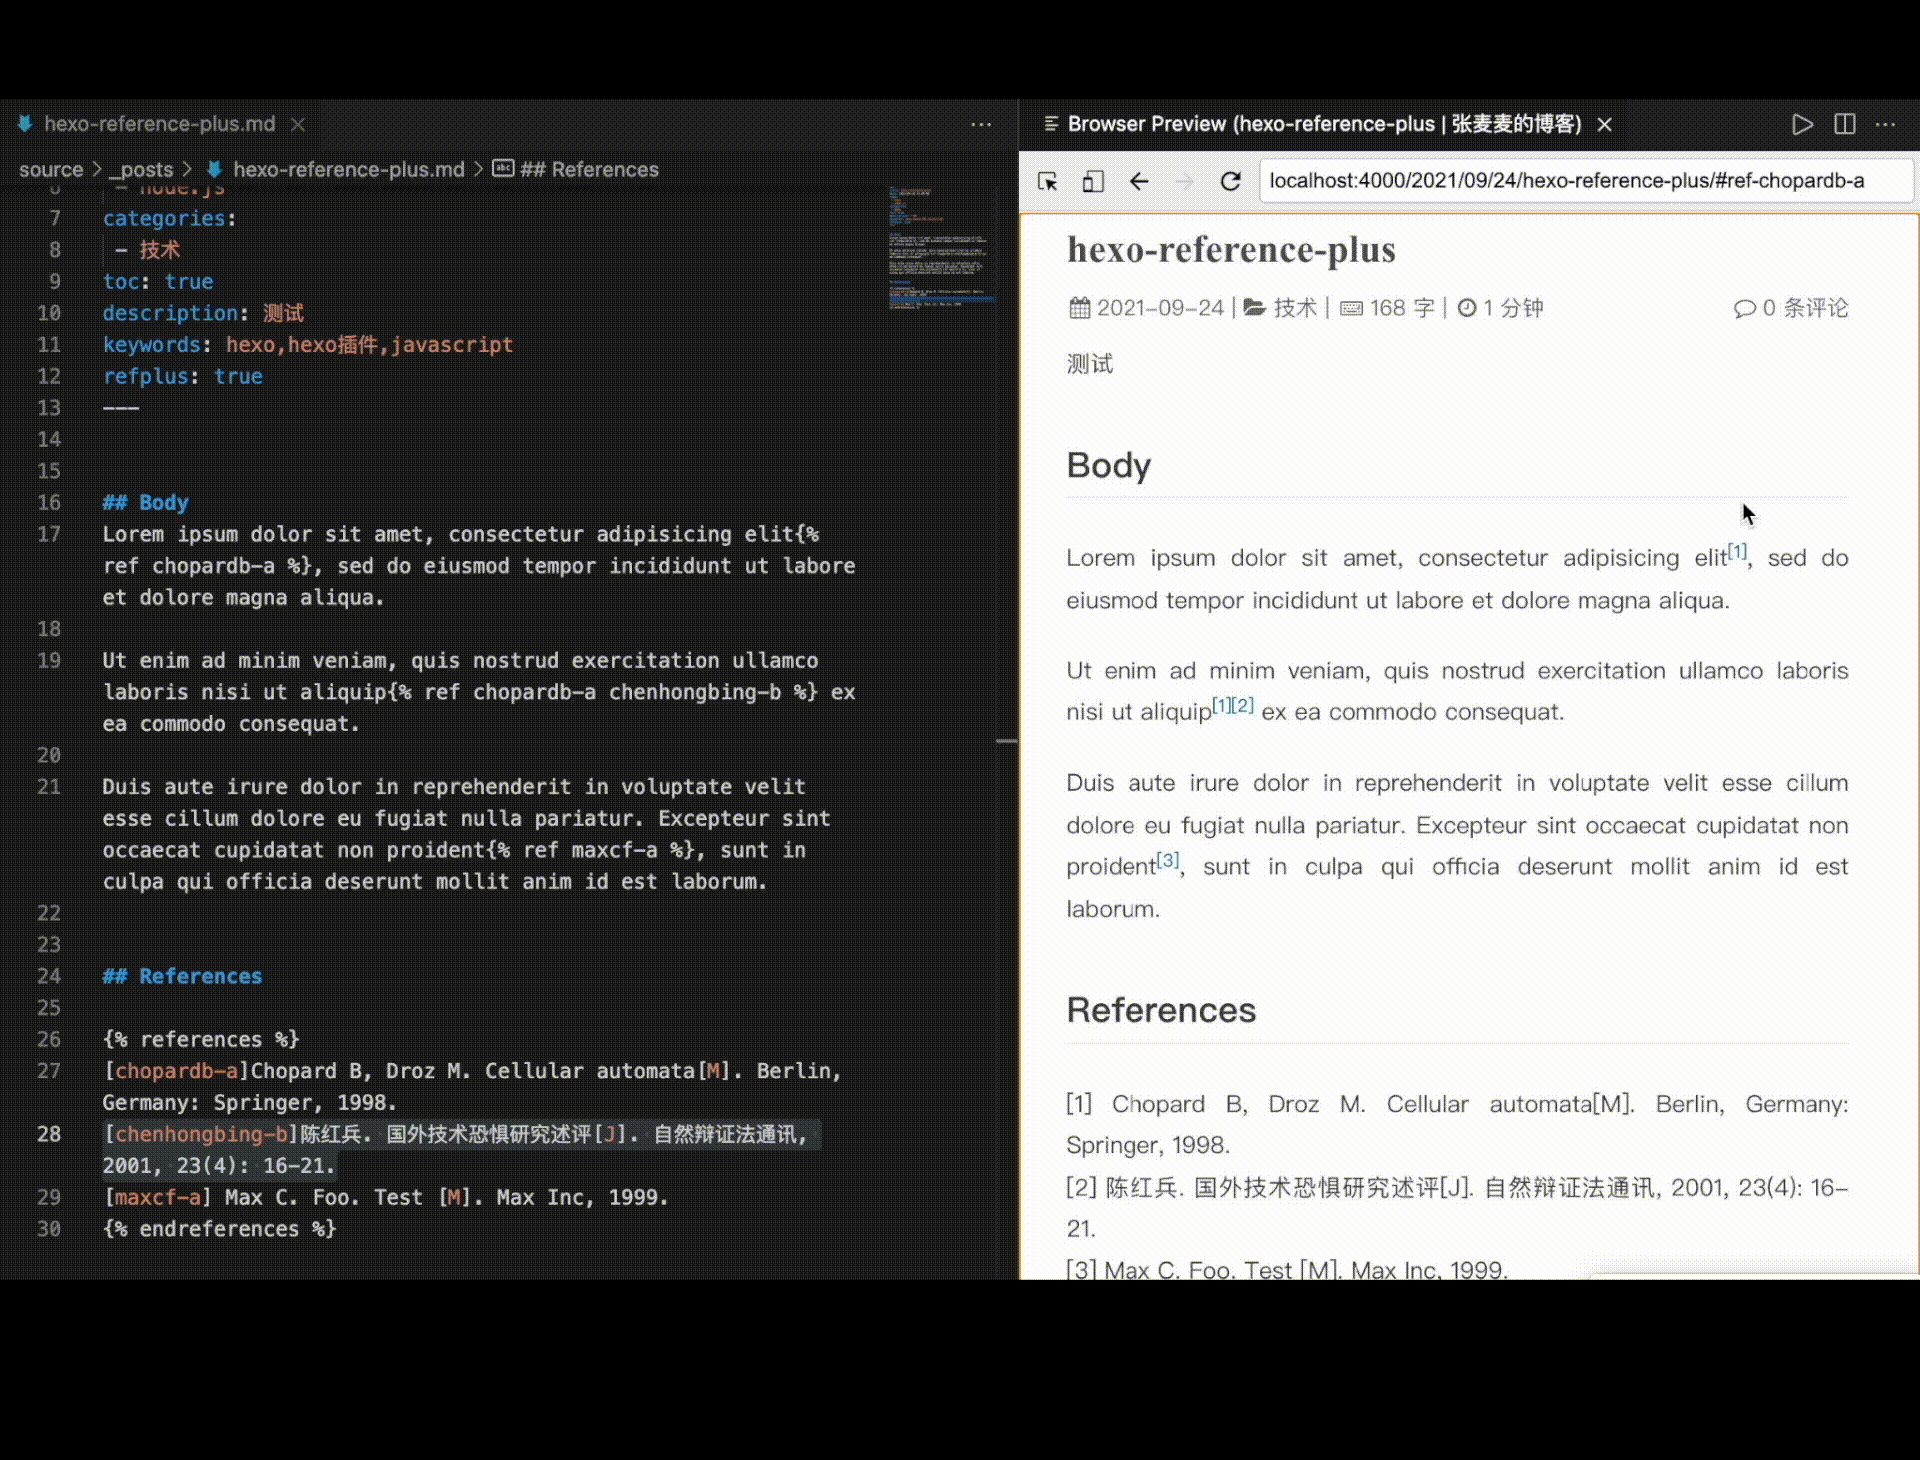Open the ## References breadcrumb symbol

pyautogui.click(x=588, y=169)
